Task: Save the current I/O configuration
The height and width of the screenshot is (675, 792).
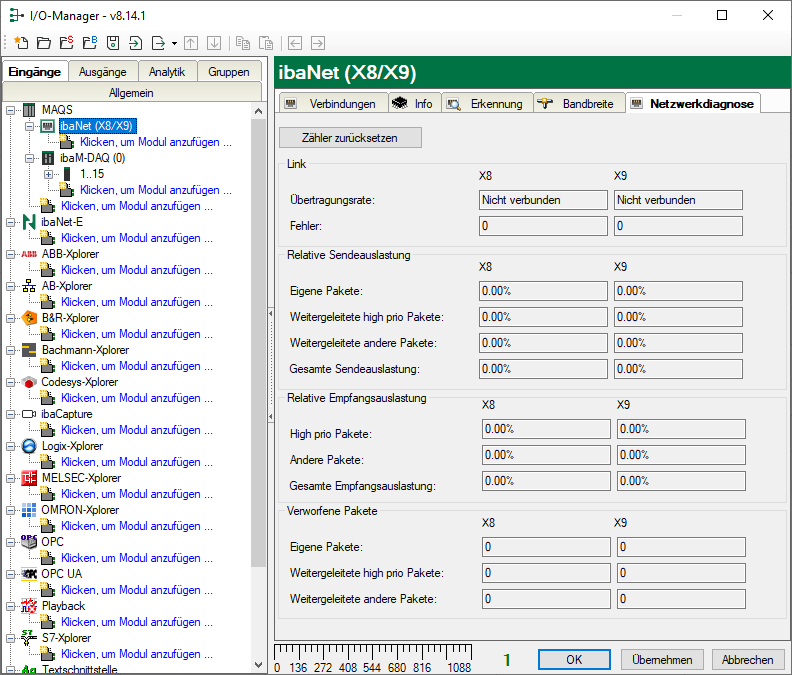Action: (113, 43)
